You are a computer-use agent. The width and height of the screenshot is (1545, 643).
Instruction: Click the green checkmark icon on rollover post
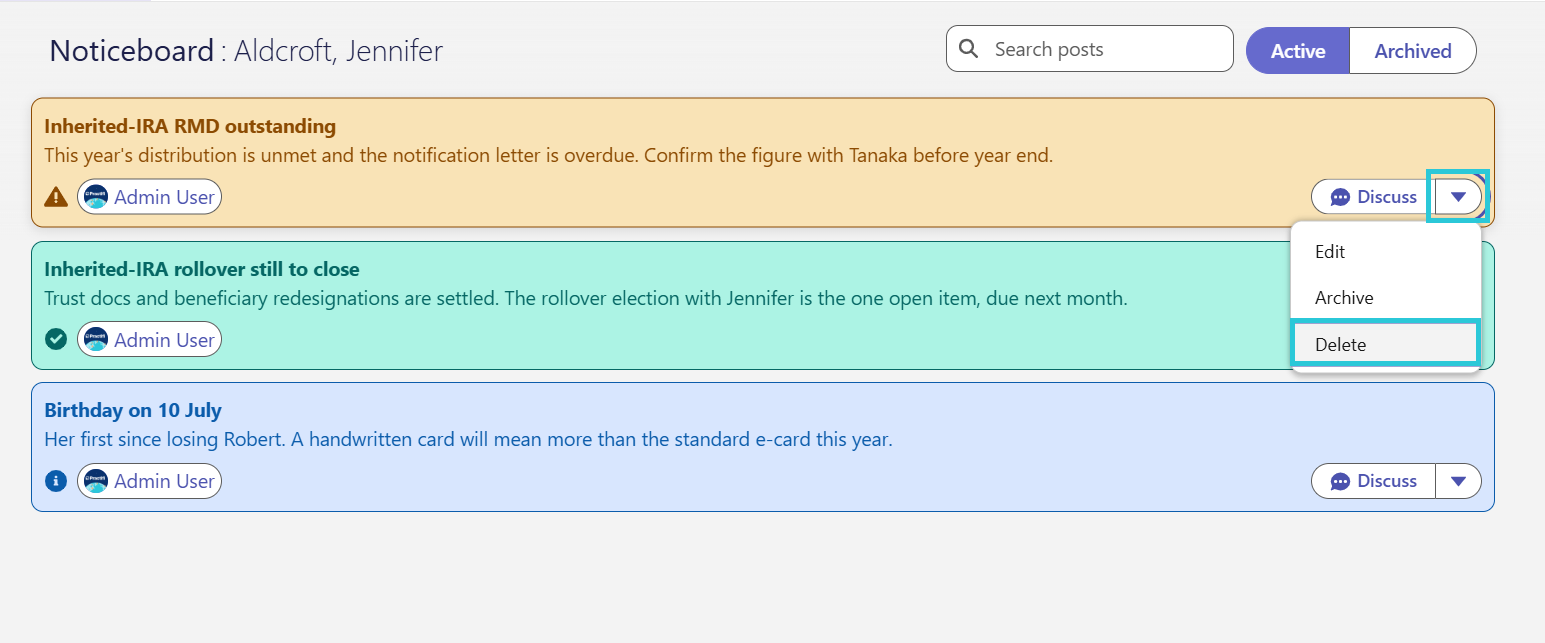tap(56, 340)
